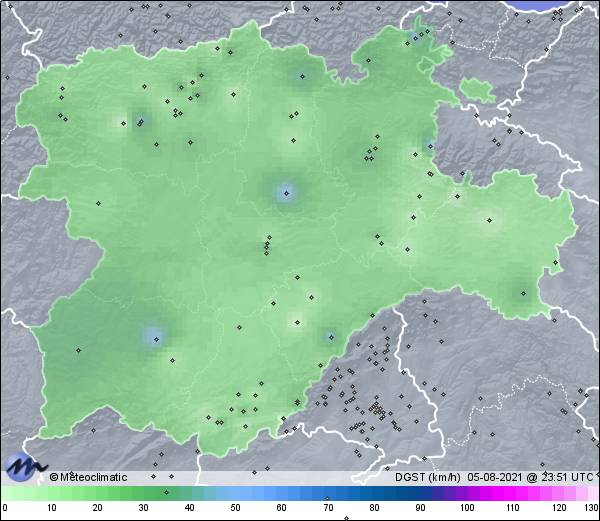Image resolution: width=600 pixels, height=521 pixels.
Task: Click the station marker overlapping the scale near 35
Action: click(166, 492)
